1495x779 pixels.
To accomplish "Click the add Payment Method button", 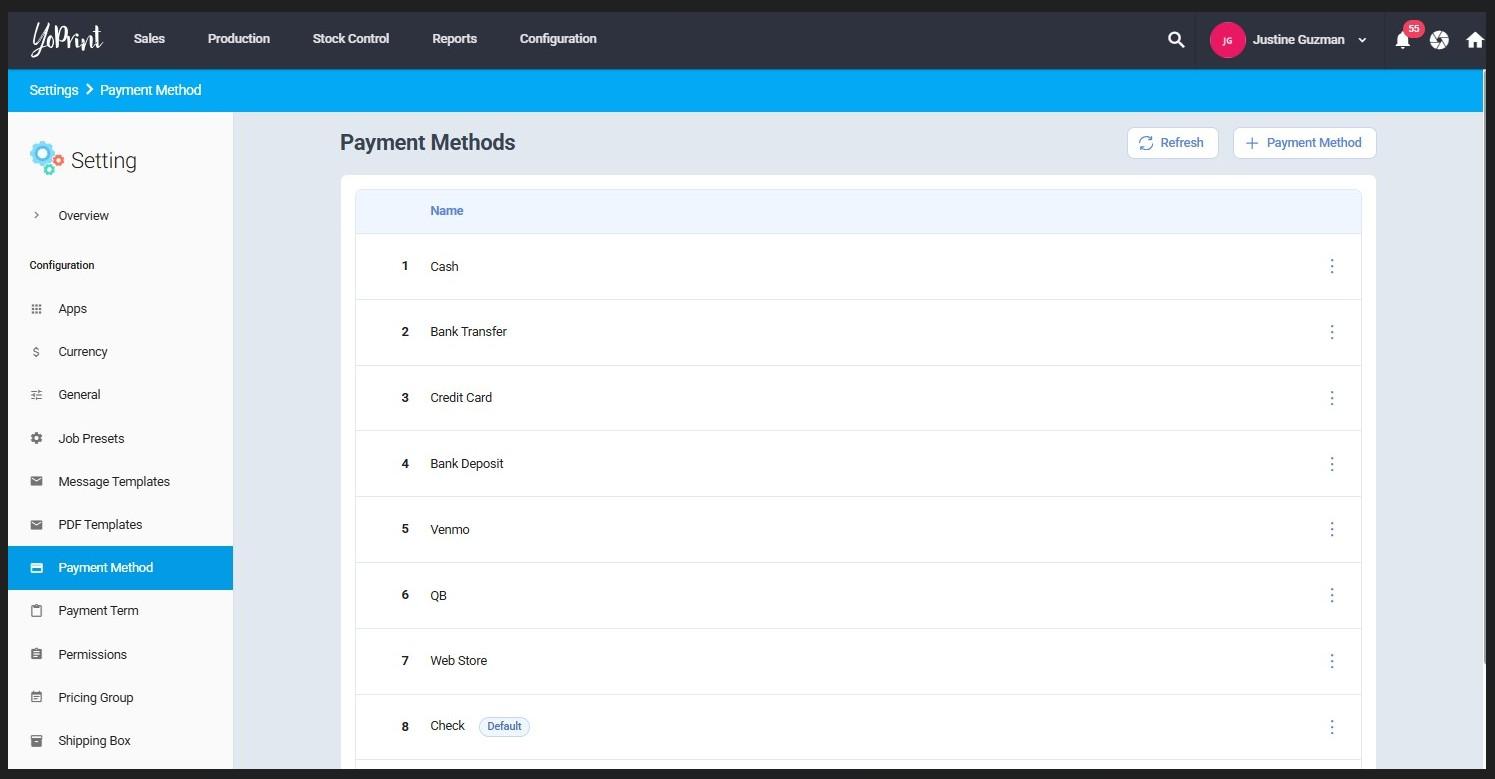I will (1303, 143).
